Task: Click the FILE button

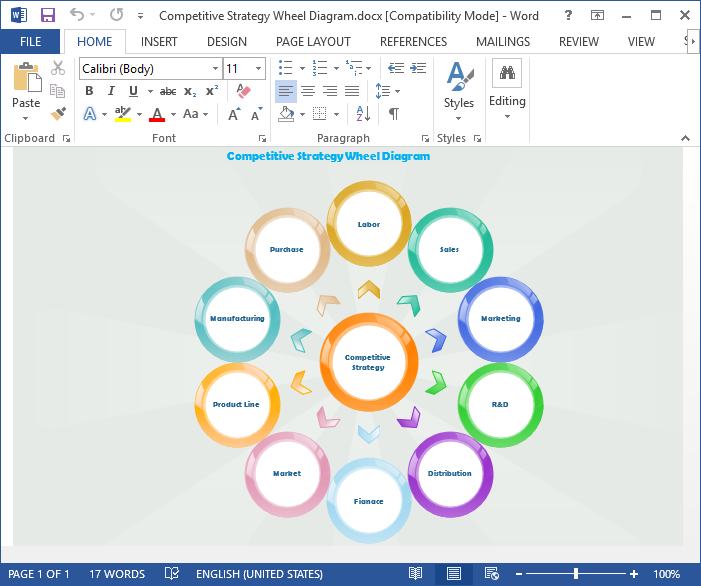Action: [x=30, y=42]
